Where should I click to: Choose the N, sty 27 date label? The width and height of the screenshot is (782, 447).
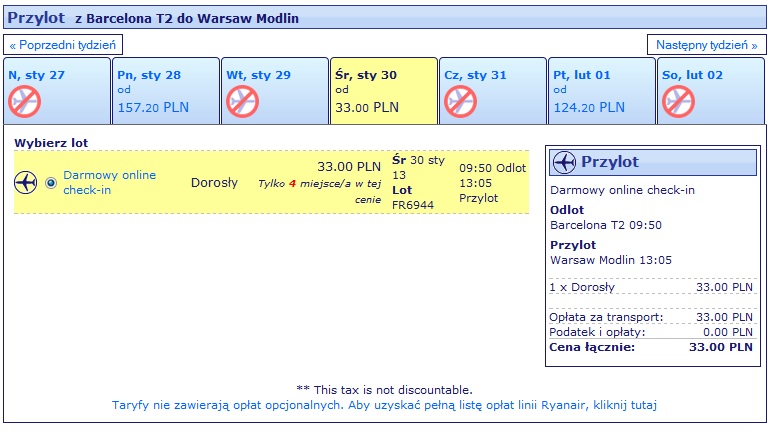(x=36, y=75)
